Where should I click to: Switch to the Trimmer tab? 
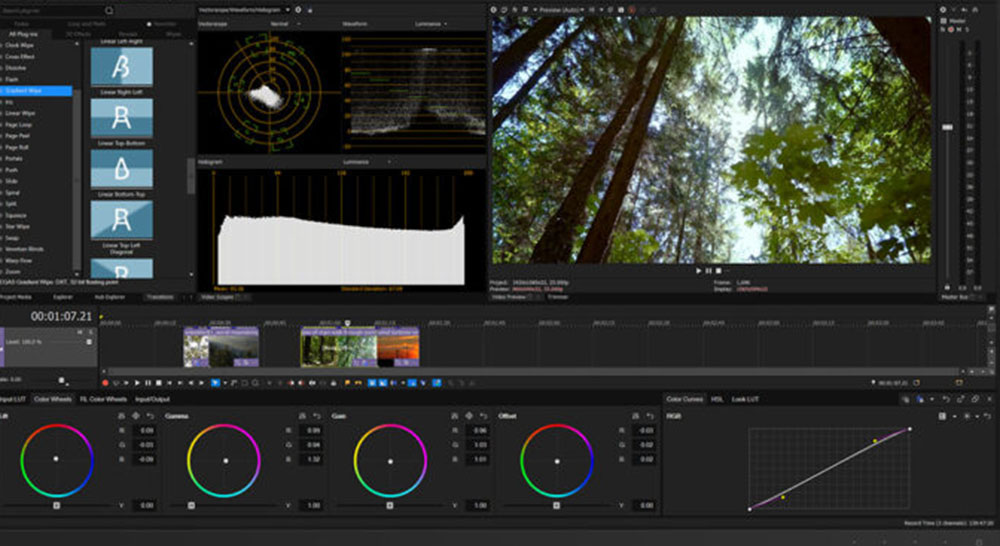(557, 297)
